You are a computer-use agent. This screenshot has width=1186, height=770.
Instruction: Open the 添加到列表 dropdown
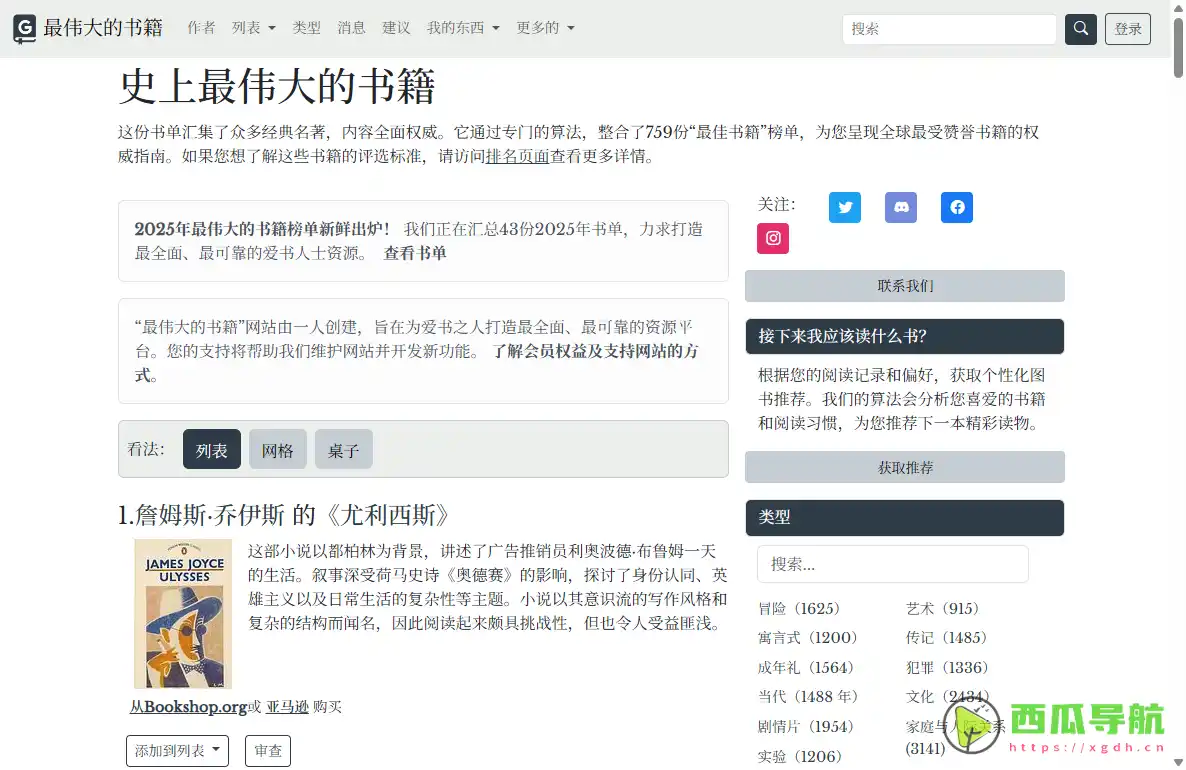point(177,750)
